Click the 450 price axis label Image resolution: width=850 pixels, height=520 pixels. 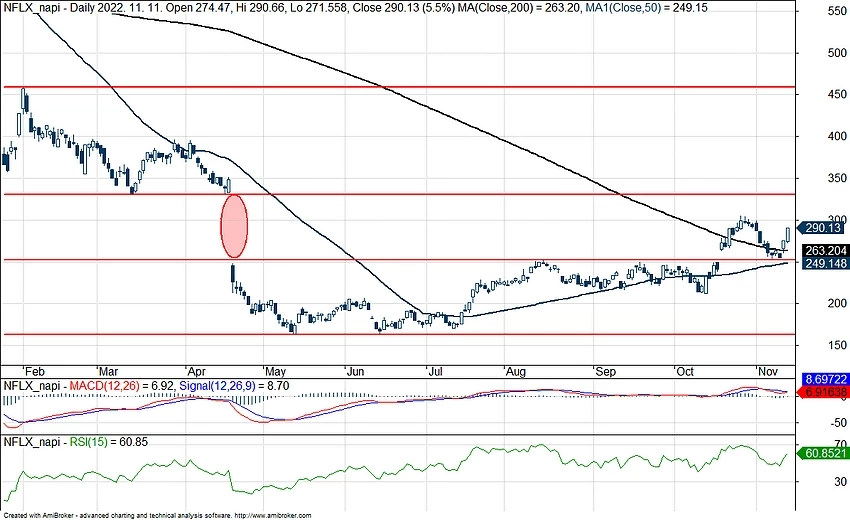pos(837,94)
